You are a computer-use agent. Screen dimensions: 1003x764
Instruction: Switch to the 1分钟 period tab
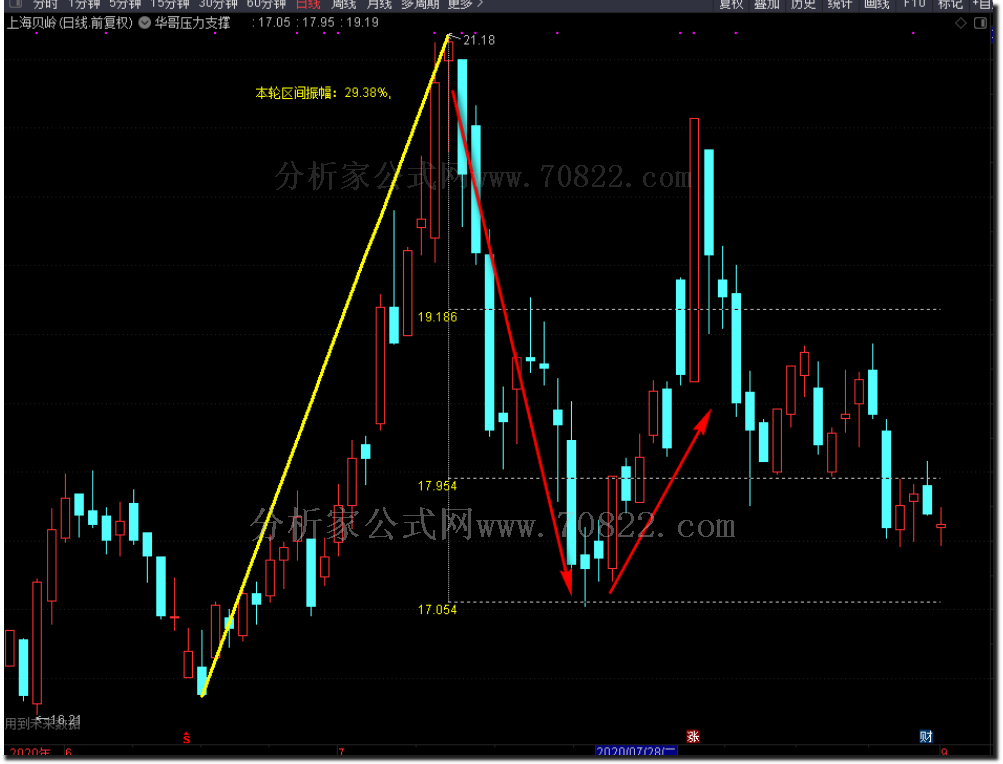click(x=84, y=4)
